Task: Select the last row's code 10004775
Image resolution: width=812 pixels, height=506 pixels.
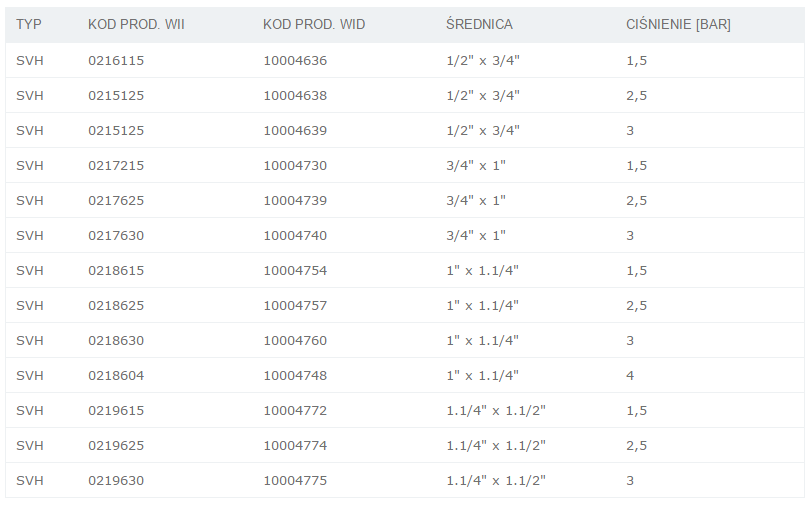Action: [x=295, y=480]
